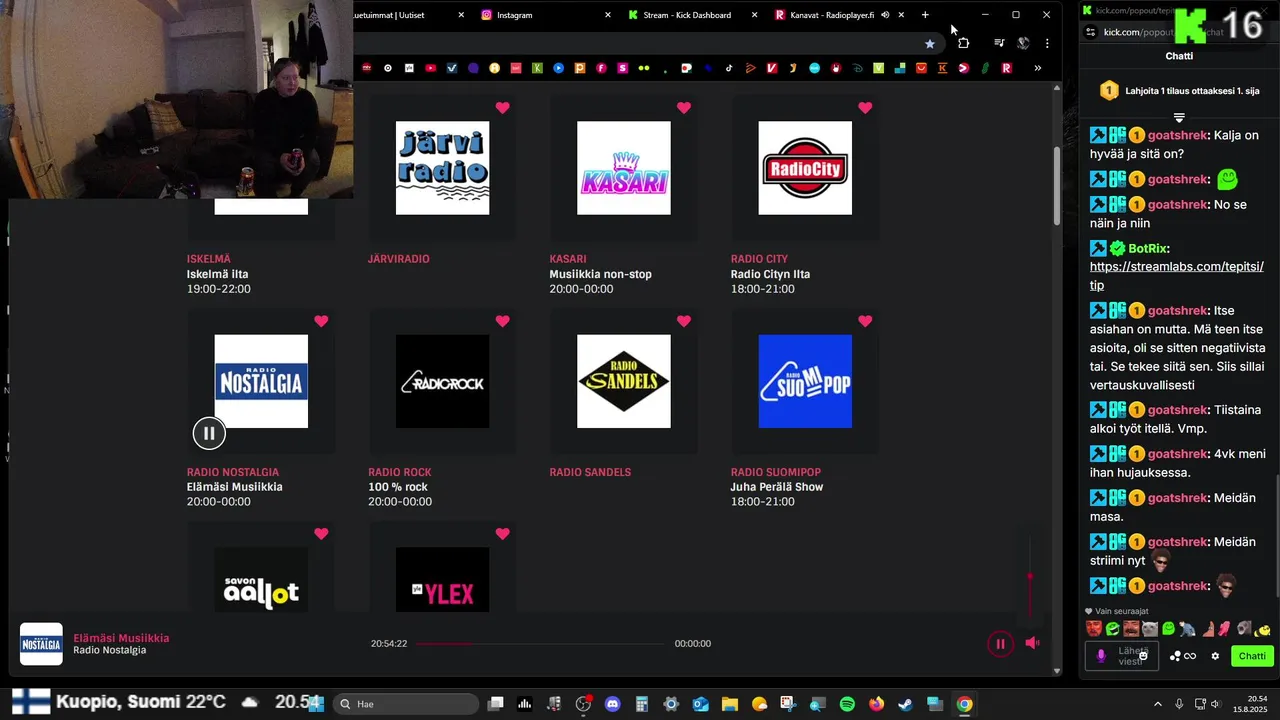Screen dimensions: 1280x720
Task: Open the media controls icon in toolbar
Action: point(999,43)
